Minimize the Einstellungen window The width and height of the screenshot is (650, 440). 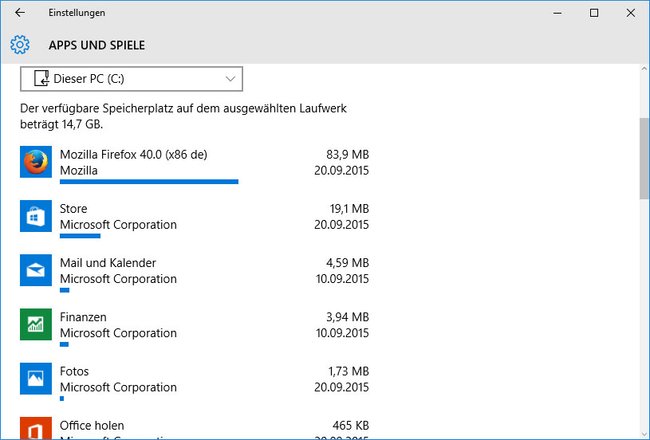(557, 13)
